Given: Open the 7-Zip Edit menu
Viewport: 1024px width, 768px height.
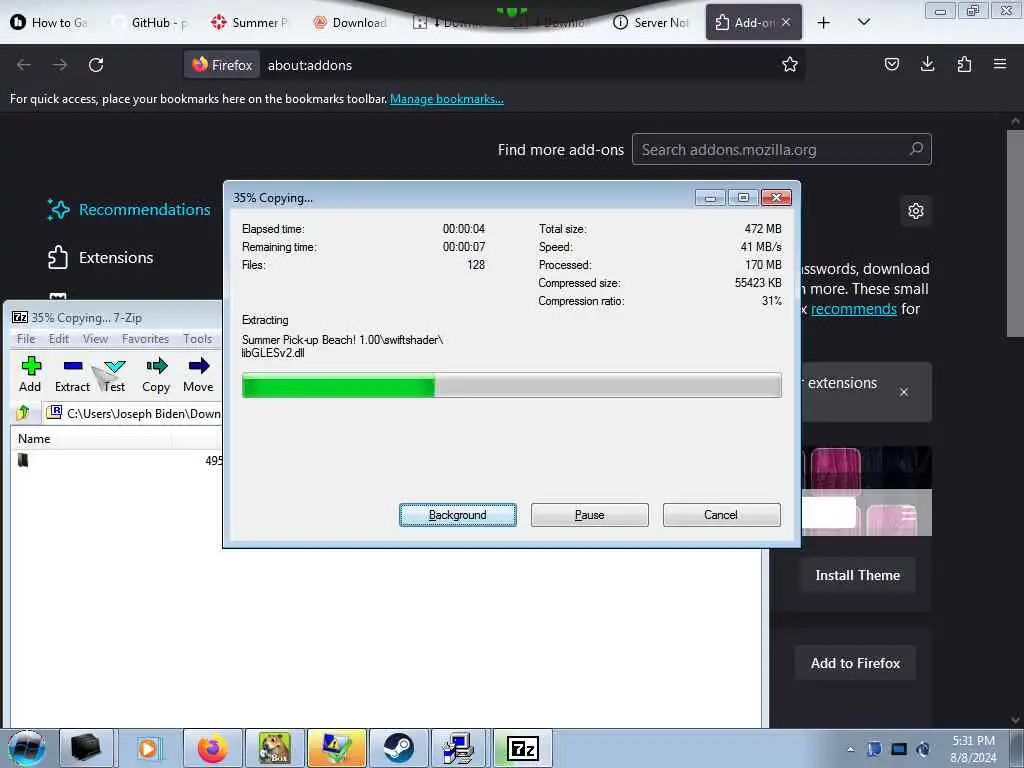Looking at the screenshot, I should [x=59, y=338].
